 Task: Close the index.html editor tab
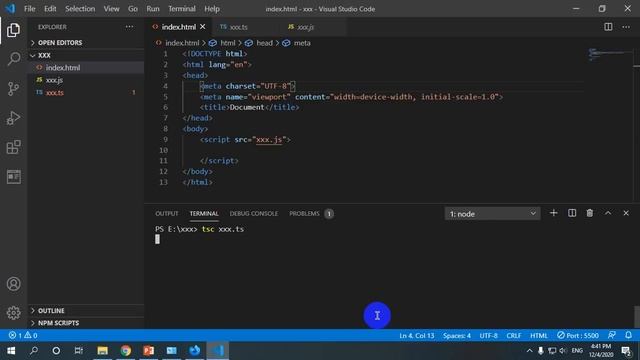pyautogui.click(x=203, y=27)
